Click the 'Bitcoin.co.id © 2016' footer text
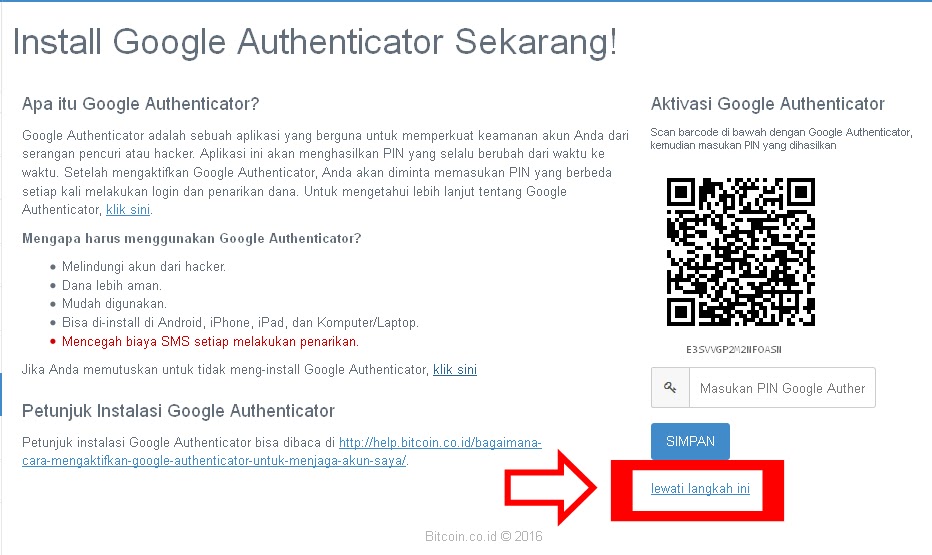Image resolution: width=932 pixels, height=555 pixels. (484, 536)
